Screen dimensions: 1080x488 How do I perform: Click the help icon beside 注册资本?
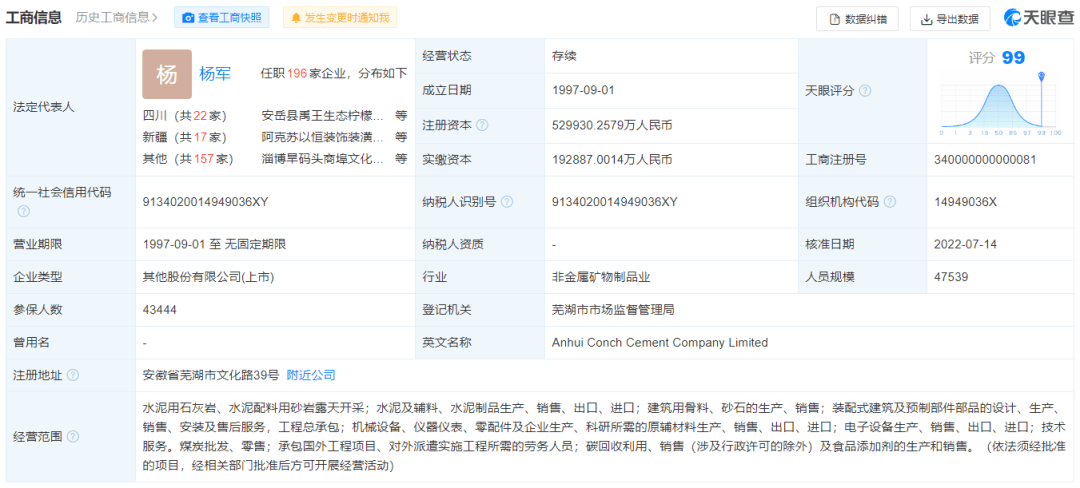coord(482,125)
